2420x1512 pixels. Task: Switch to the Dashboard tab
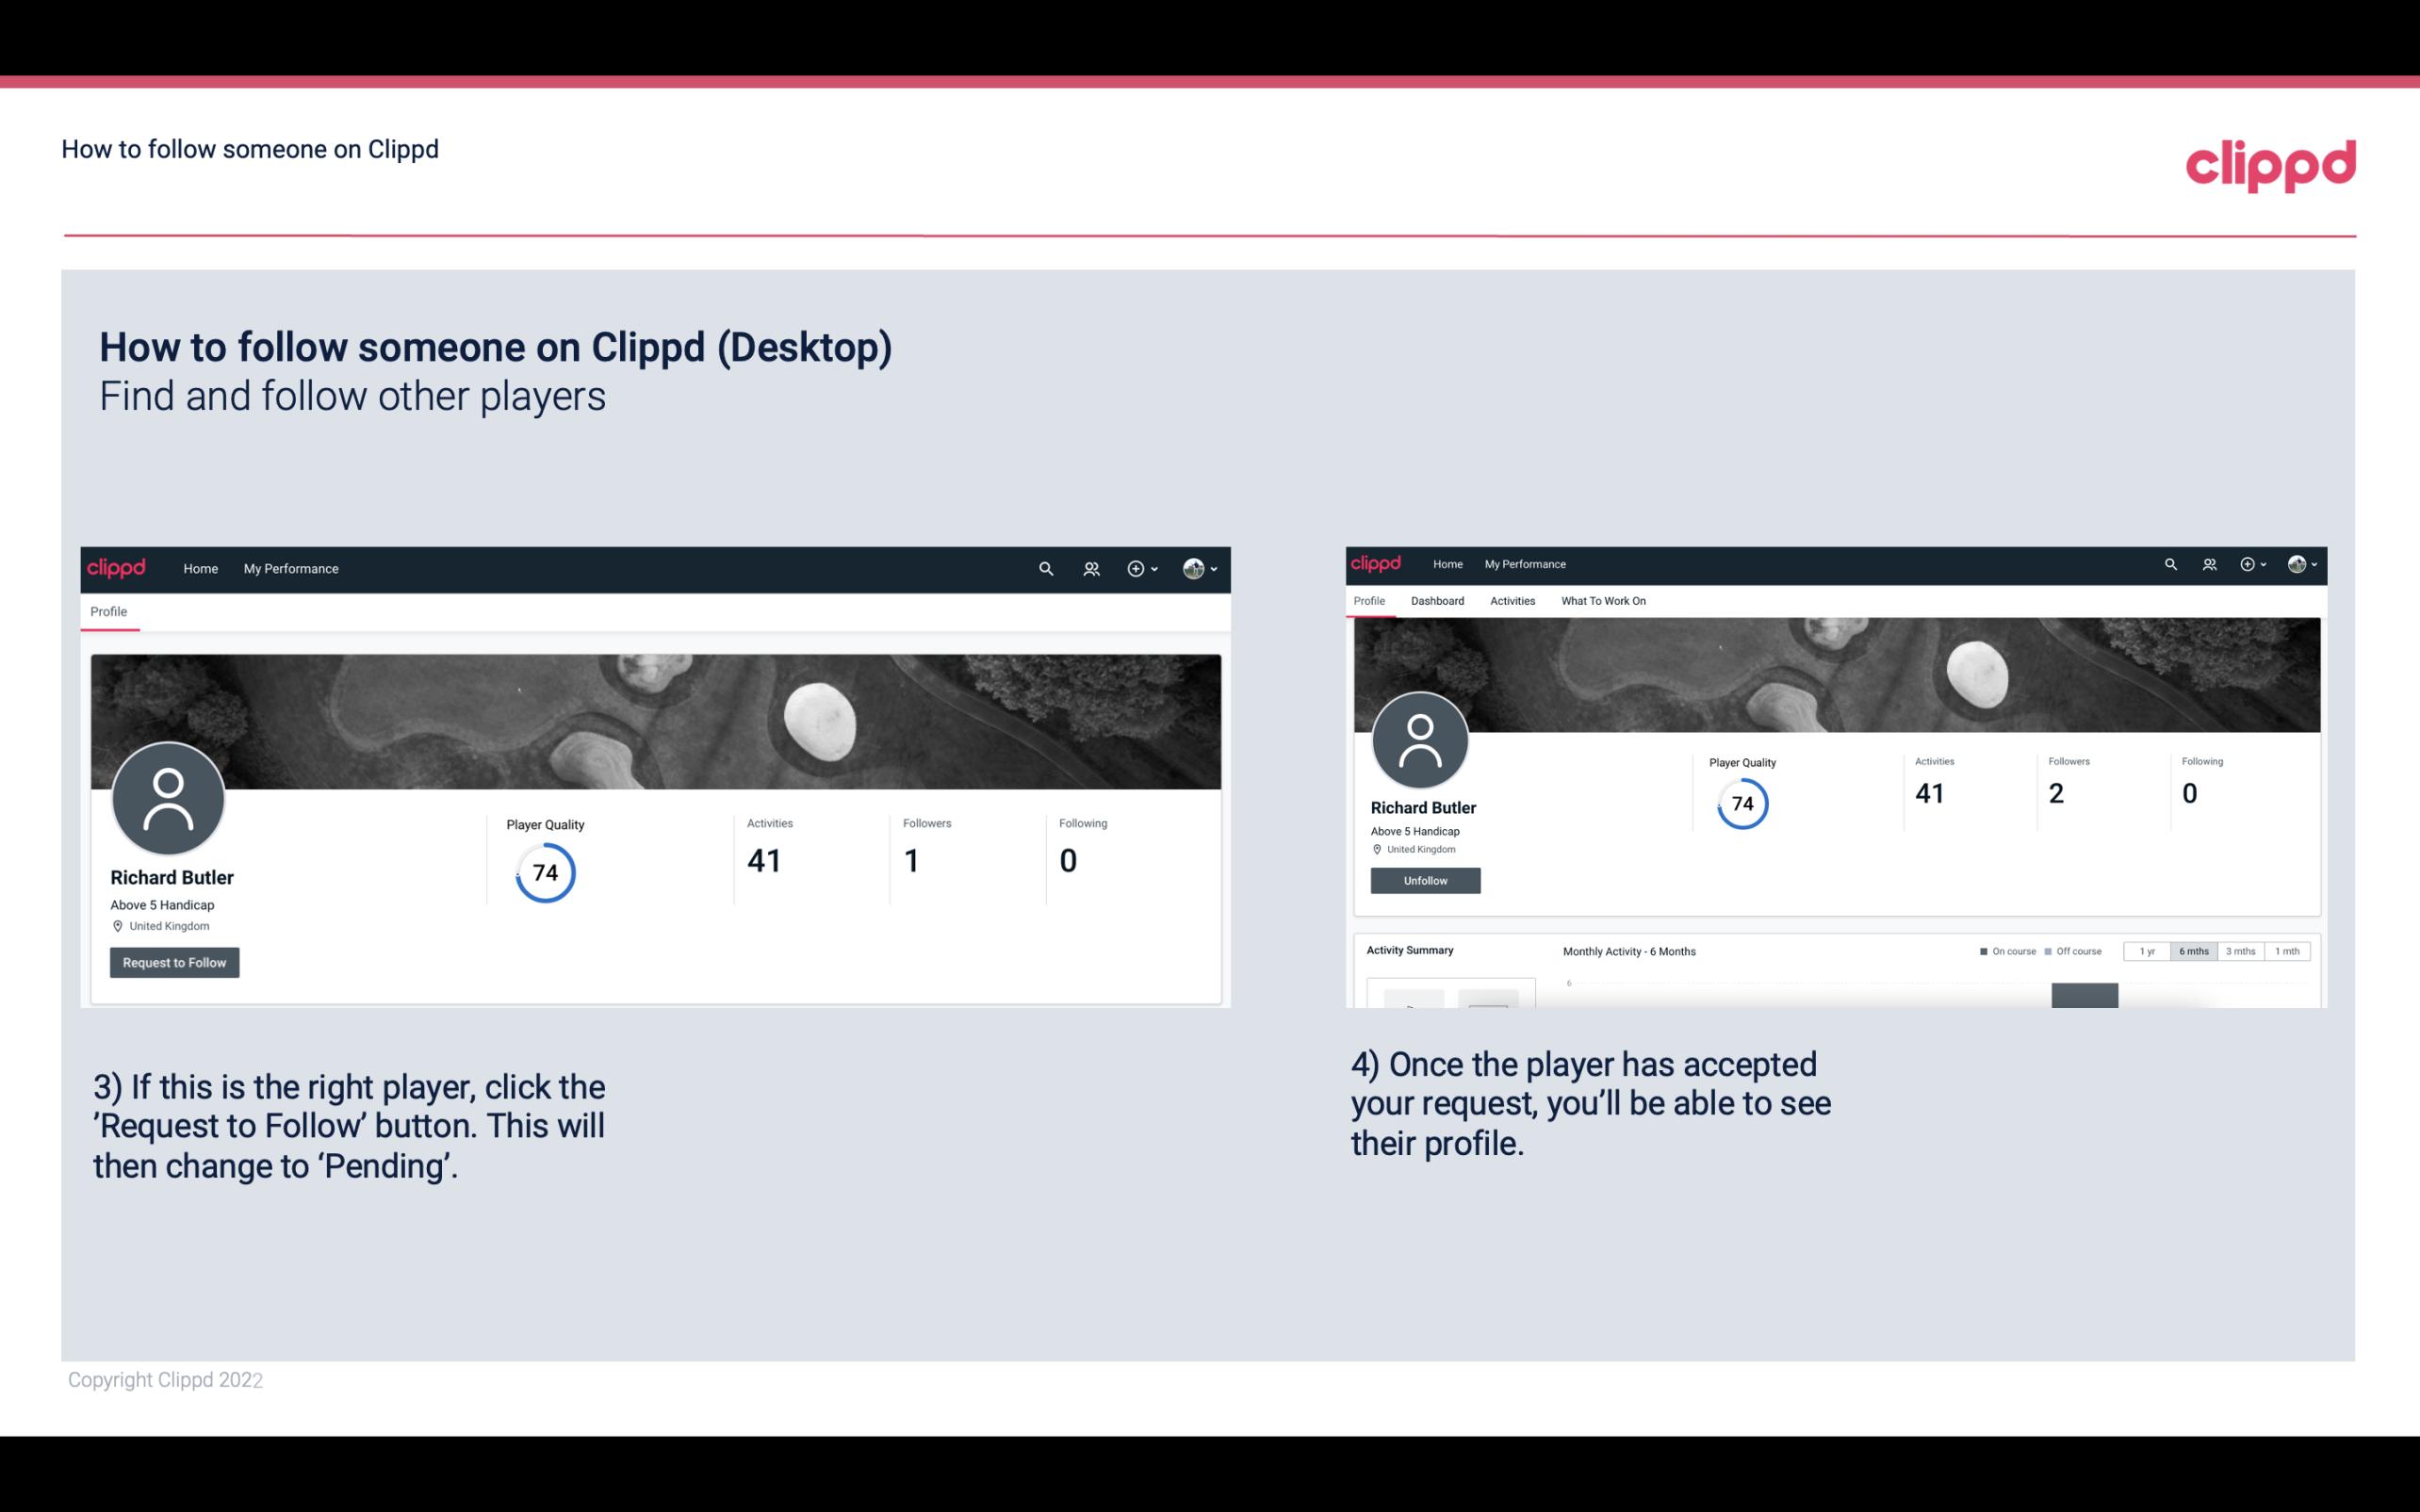click(1435, 601)
